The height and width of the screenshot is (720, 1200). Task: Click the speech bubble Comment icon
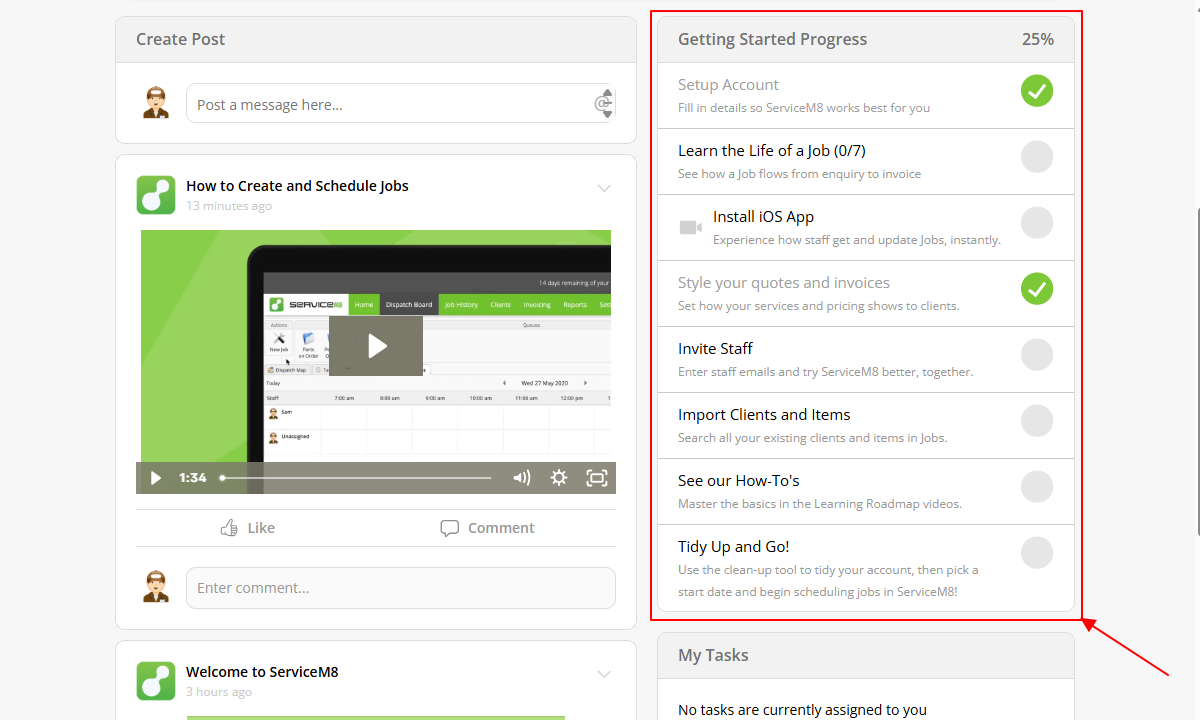coord(450,528)
